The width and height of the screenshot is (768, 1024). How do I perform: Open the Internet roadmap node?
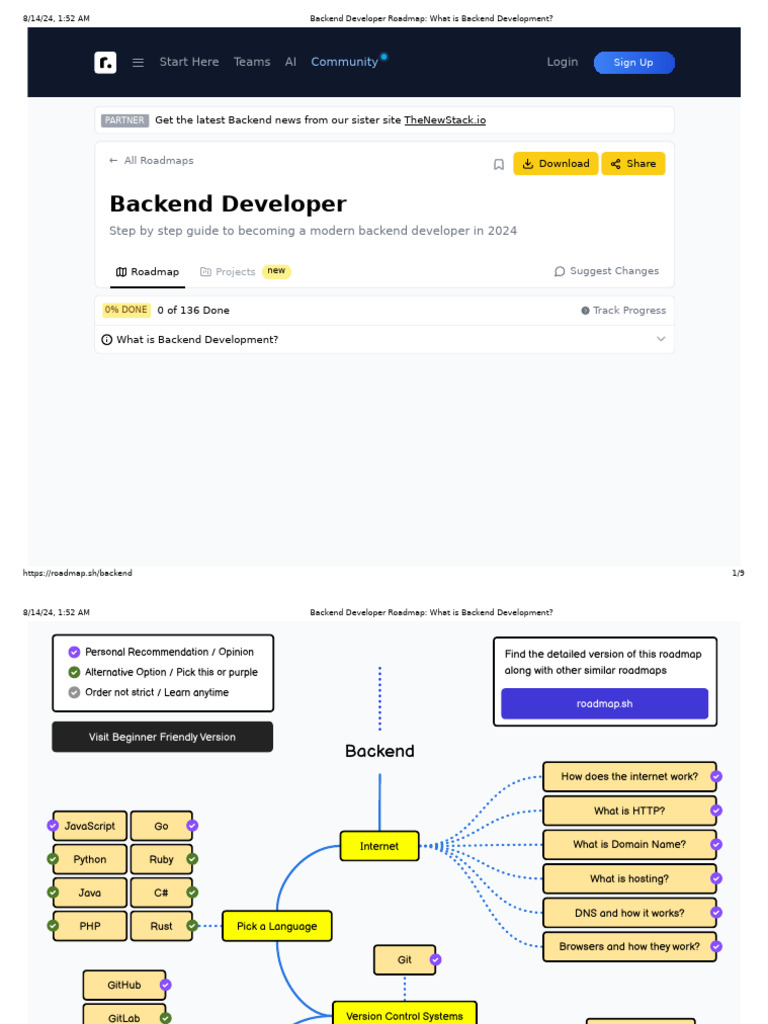[x=379, y=846]
